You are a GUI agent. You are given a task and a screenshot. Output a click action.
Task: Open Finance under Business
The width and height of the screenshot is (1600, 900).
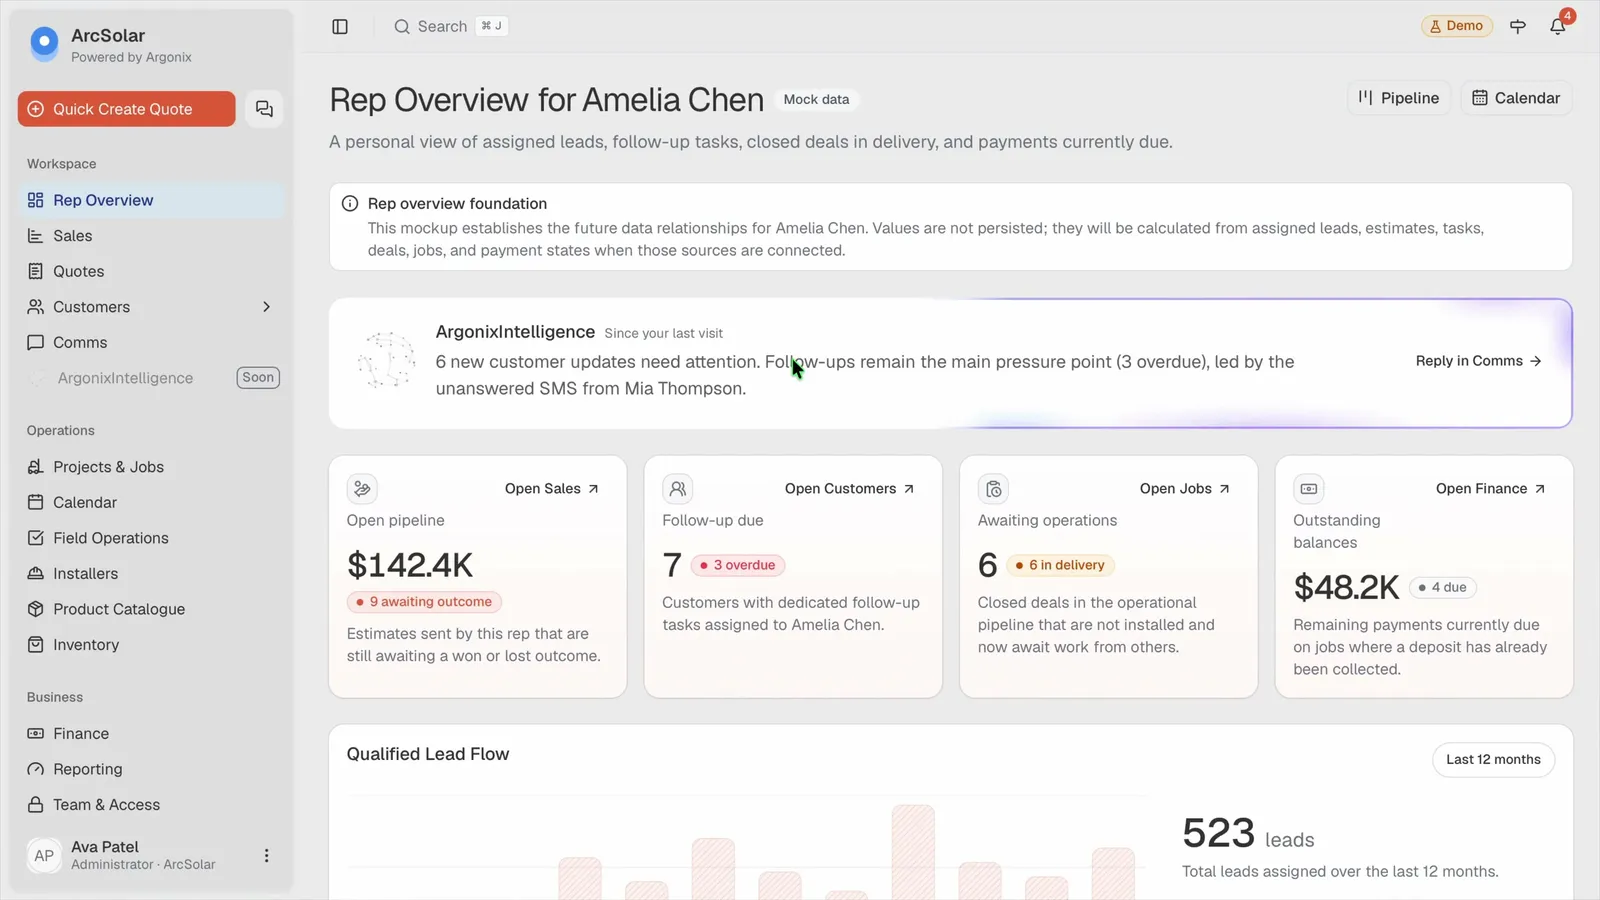[x=151, y=734]
